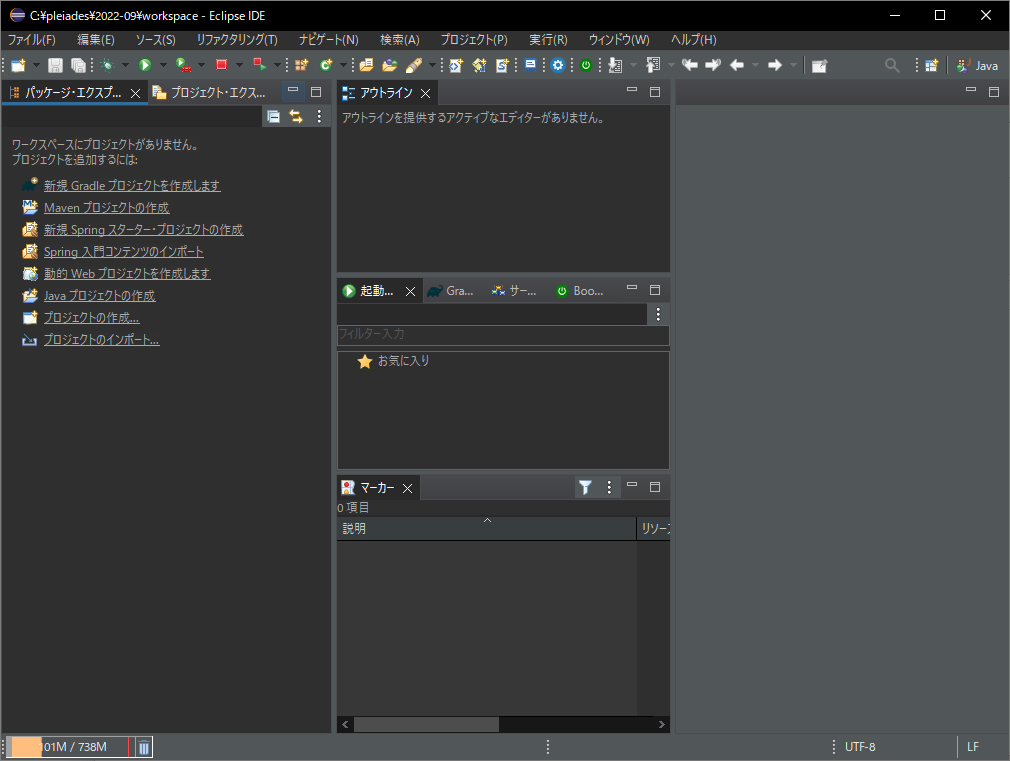This screenshot has width=1010, height=761.
Task: Click the Markers horizontal scrollbar thumb
Action: [x=426, y=724]
